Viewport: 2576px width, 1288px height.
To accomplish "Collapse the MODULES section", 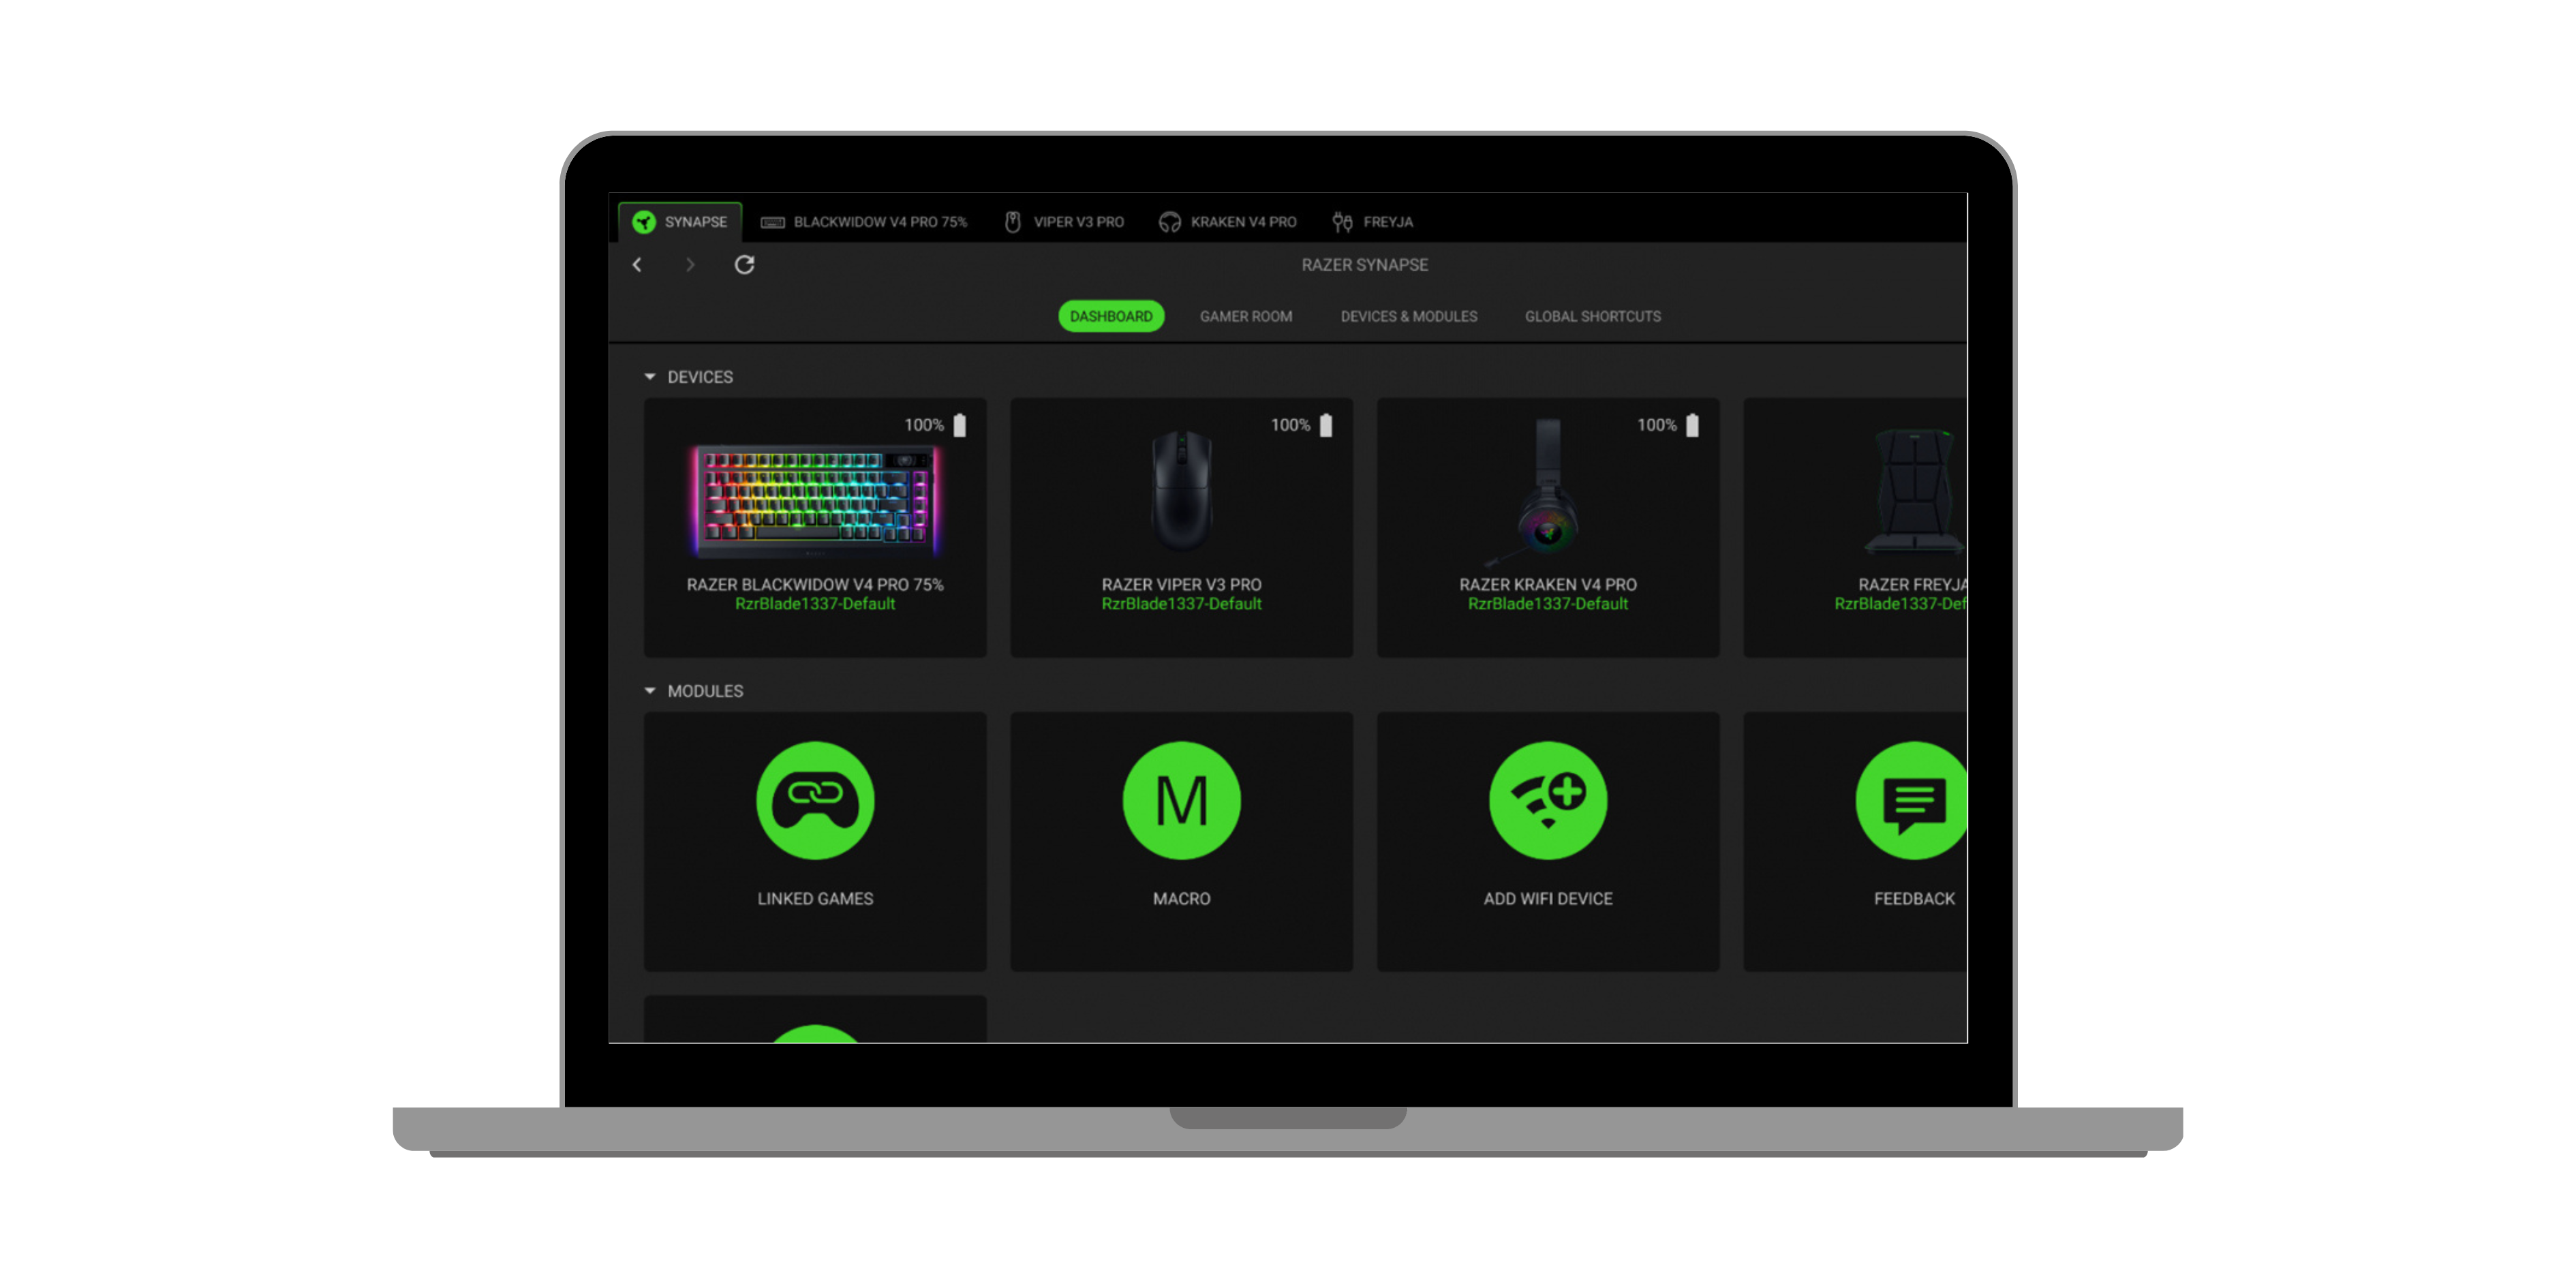I will [x=649, y=691].
